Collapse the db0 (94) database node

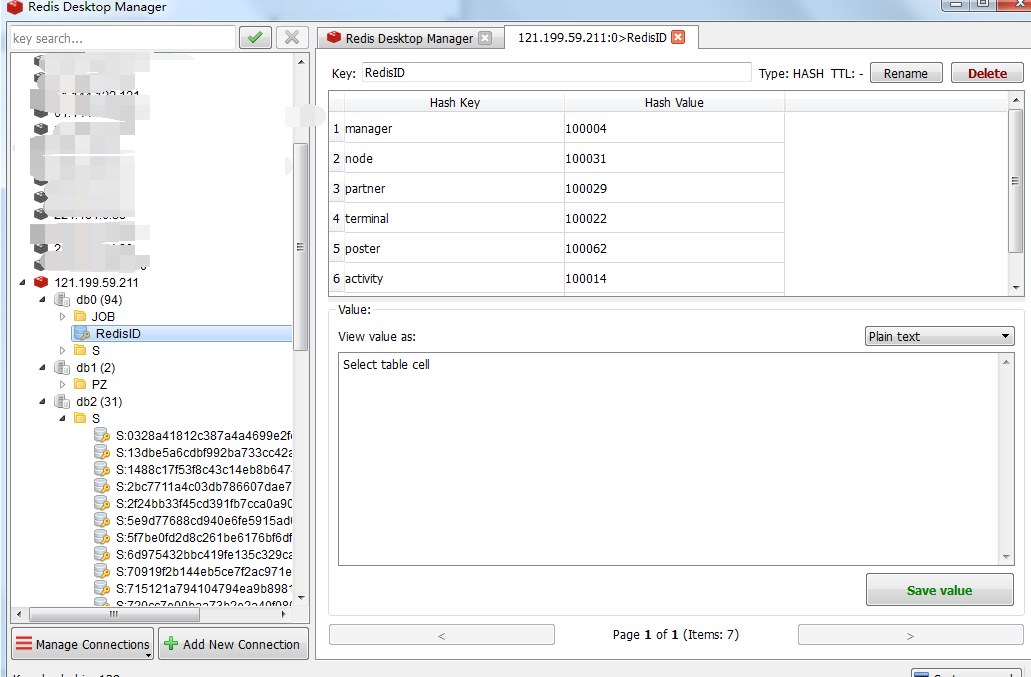click(x=43, y=300)
